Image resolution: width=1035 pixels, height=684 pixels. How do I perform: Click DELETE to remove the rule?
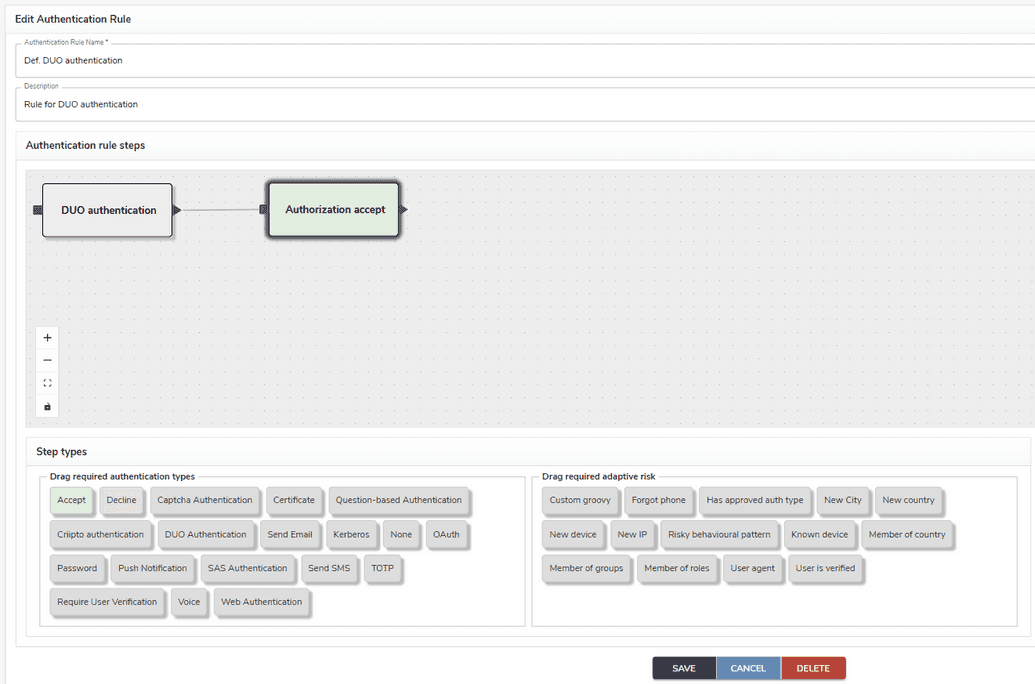tap(812, 667)
